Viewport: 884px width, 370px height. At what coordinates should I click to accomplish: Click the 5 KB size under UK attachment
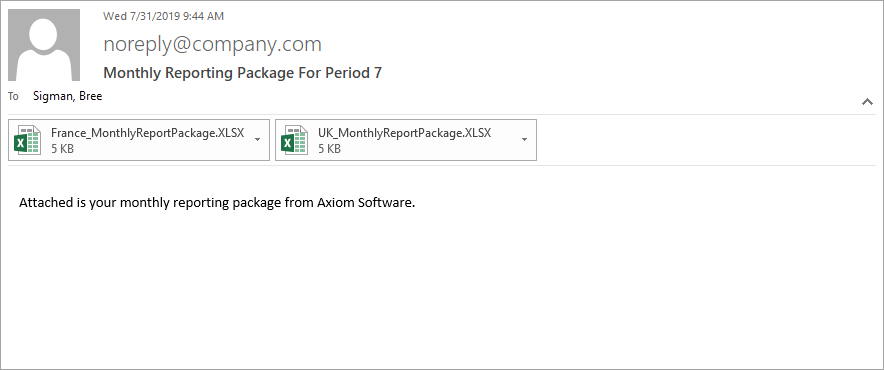329,149
